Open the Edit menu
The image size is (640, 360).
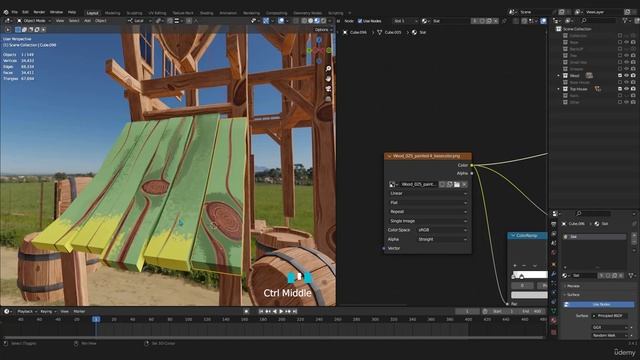(x=25, y=12)
